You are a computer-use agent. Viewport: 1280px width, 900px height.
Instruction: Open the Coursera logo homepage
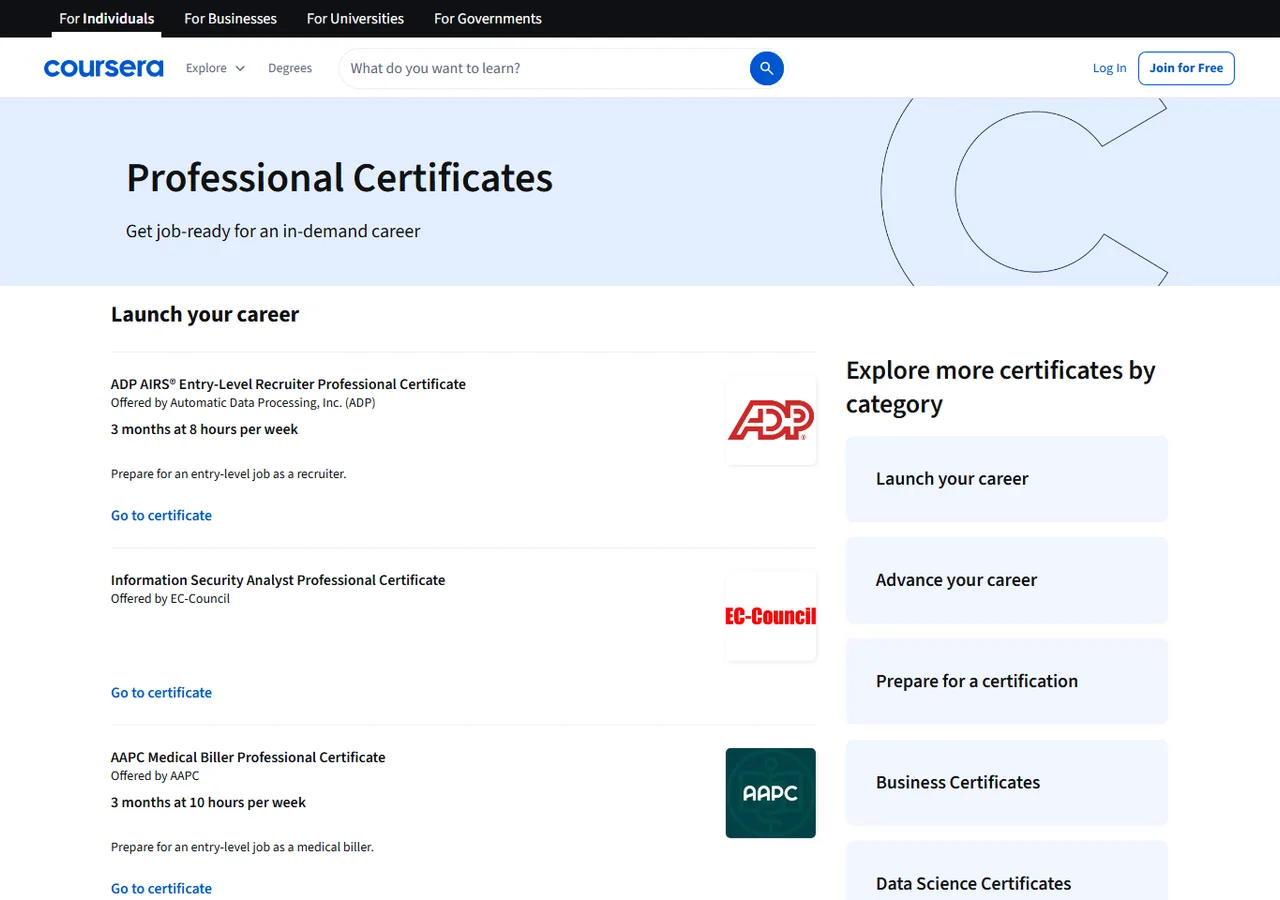(x=104, y=68)
